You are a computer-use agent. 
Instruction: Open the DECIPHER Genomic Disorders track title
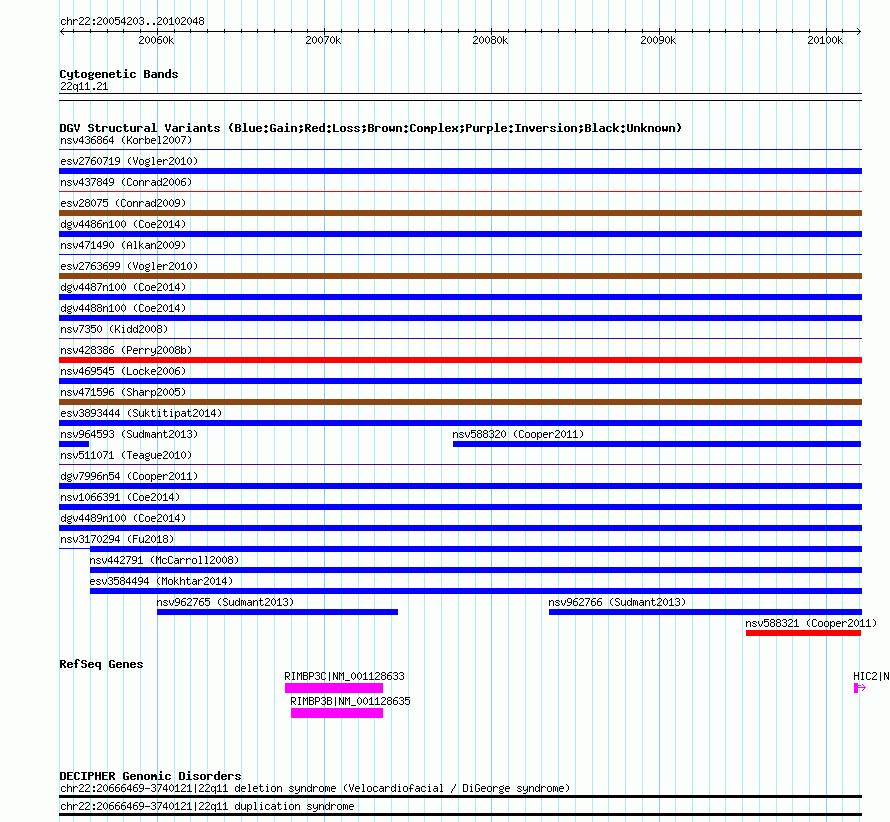click(150, 776)
